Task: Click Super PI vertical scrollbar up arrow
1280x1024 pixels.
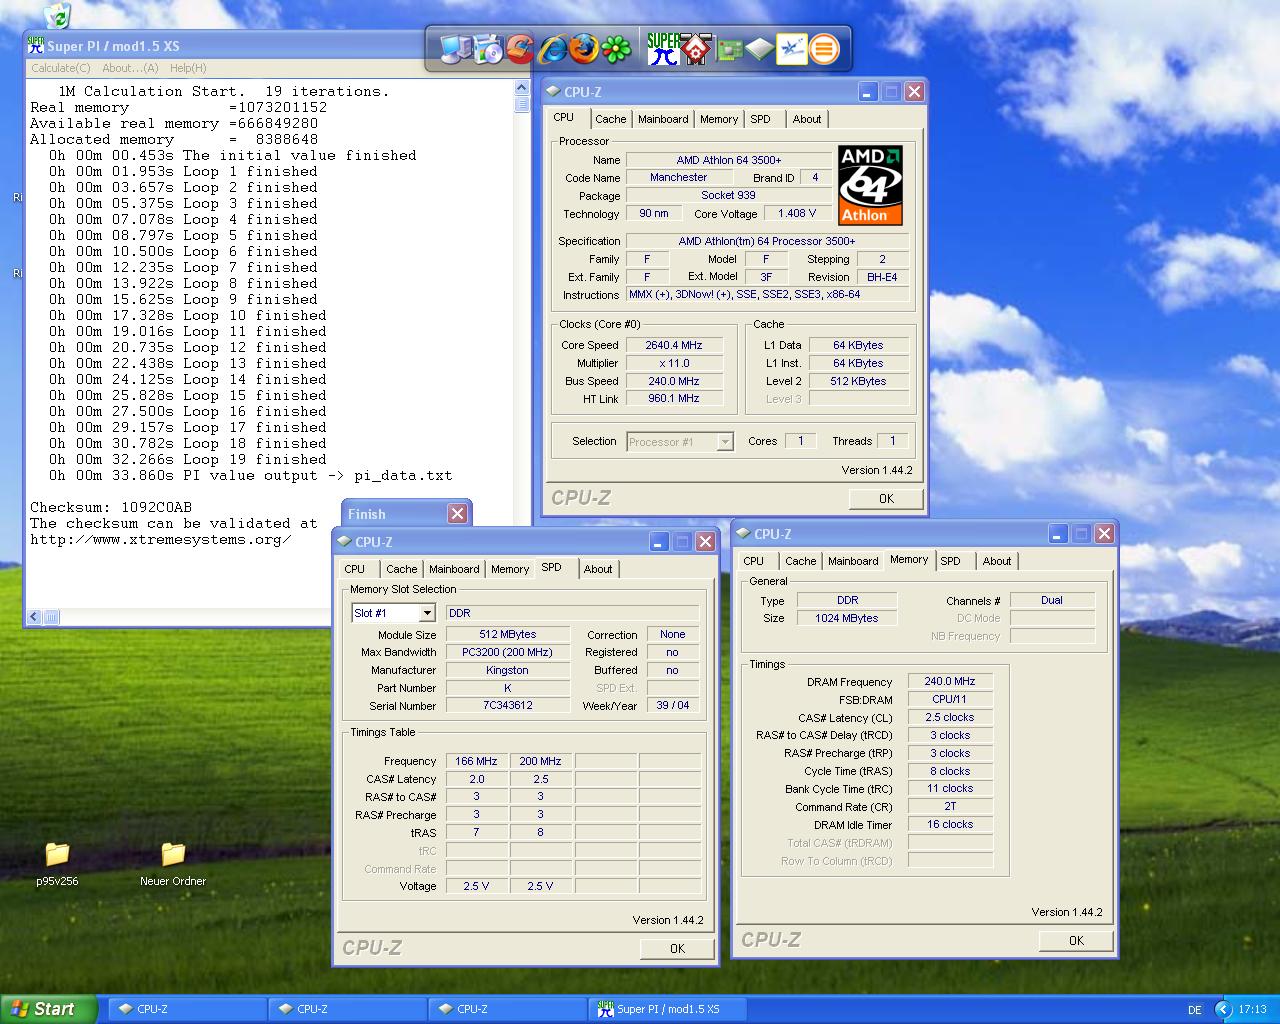Action: click(x=522, y=89)
